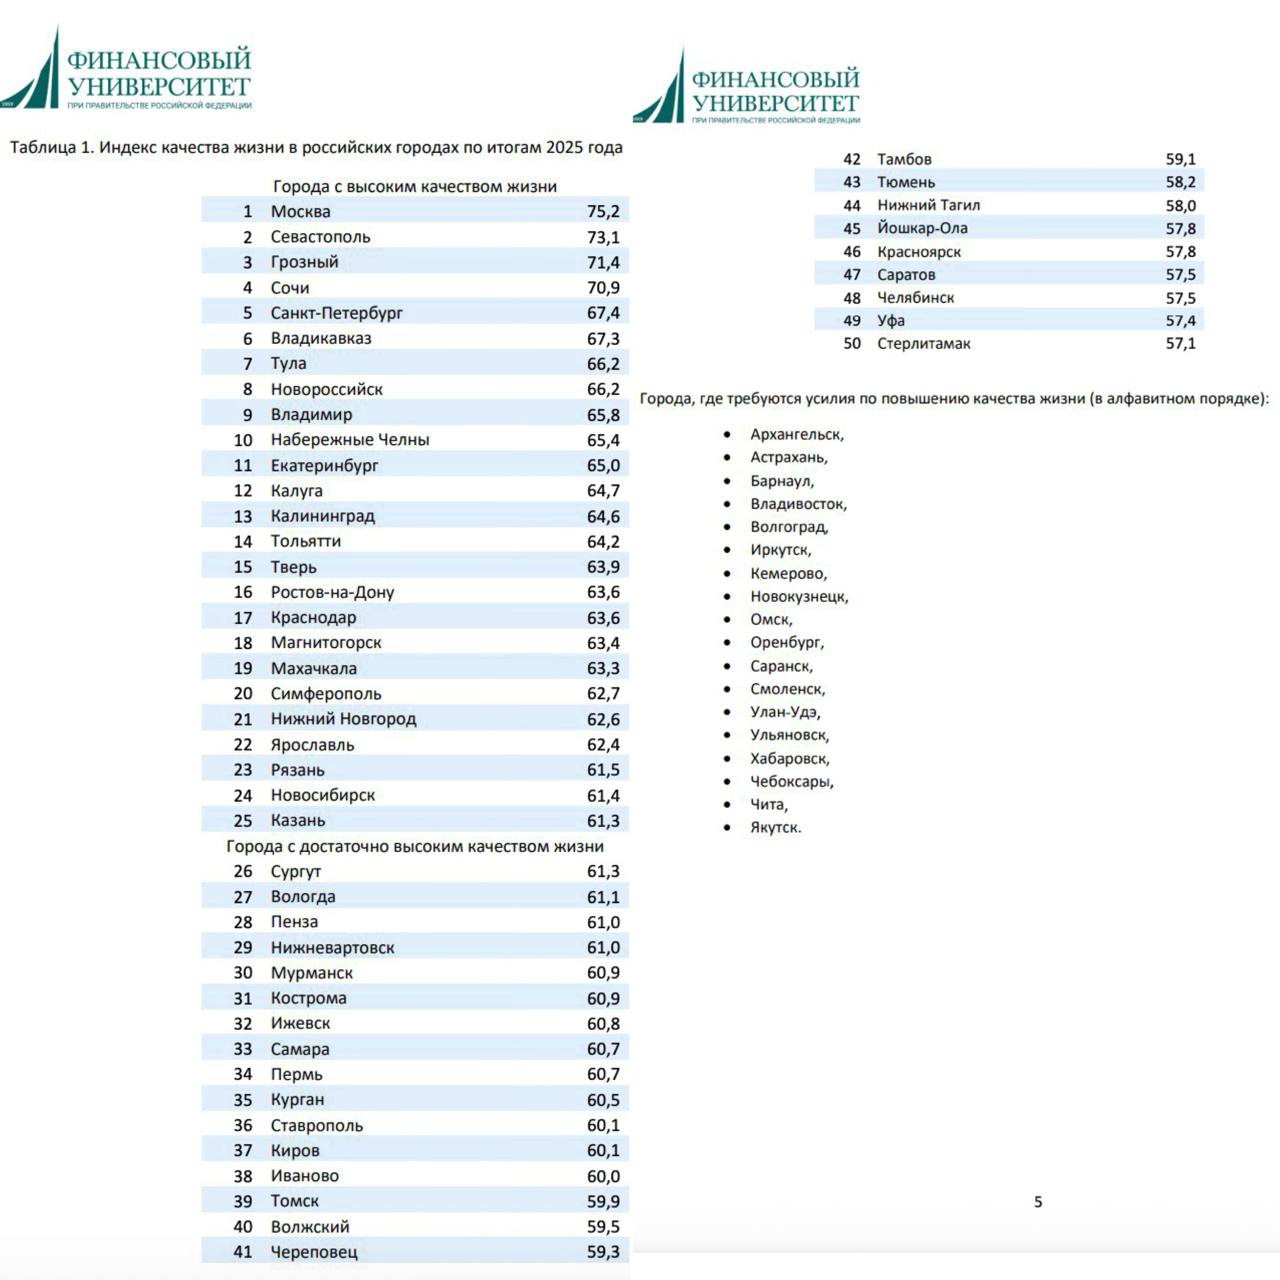This screenshot has width=1280, height=1280.
Task: Select the Сургут row ranked 26
Action: (414, 872)
